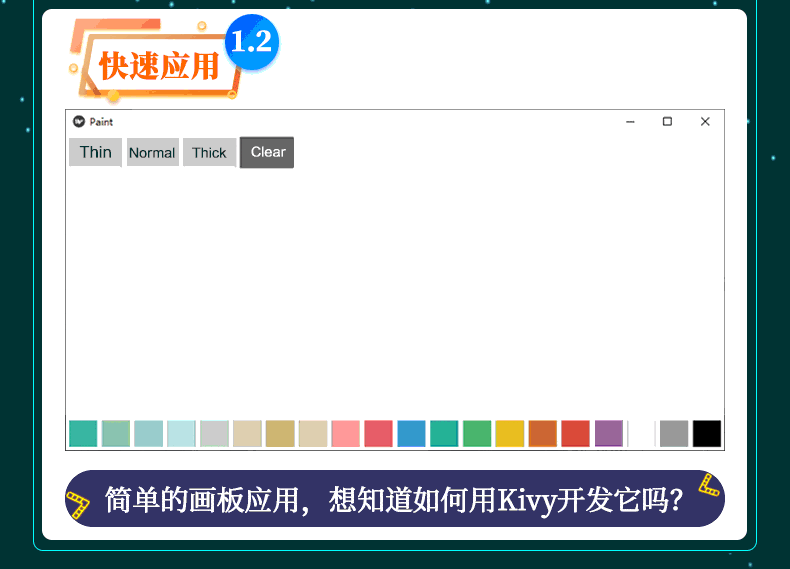The height and width of the screenshot is (569, 790).
Task: Select the khaki swatch between the beige ones
Action: pos(280,434)
